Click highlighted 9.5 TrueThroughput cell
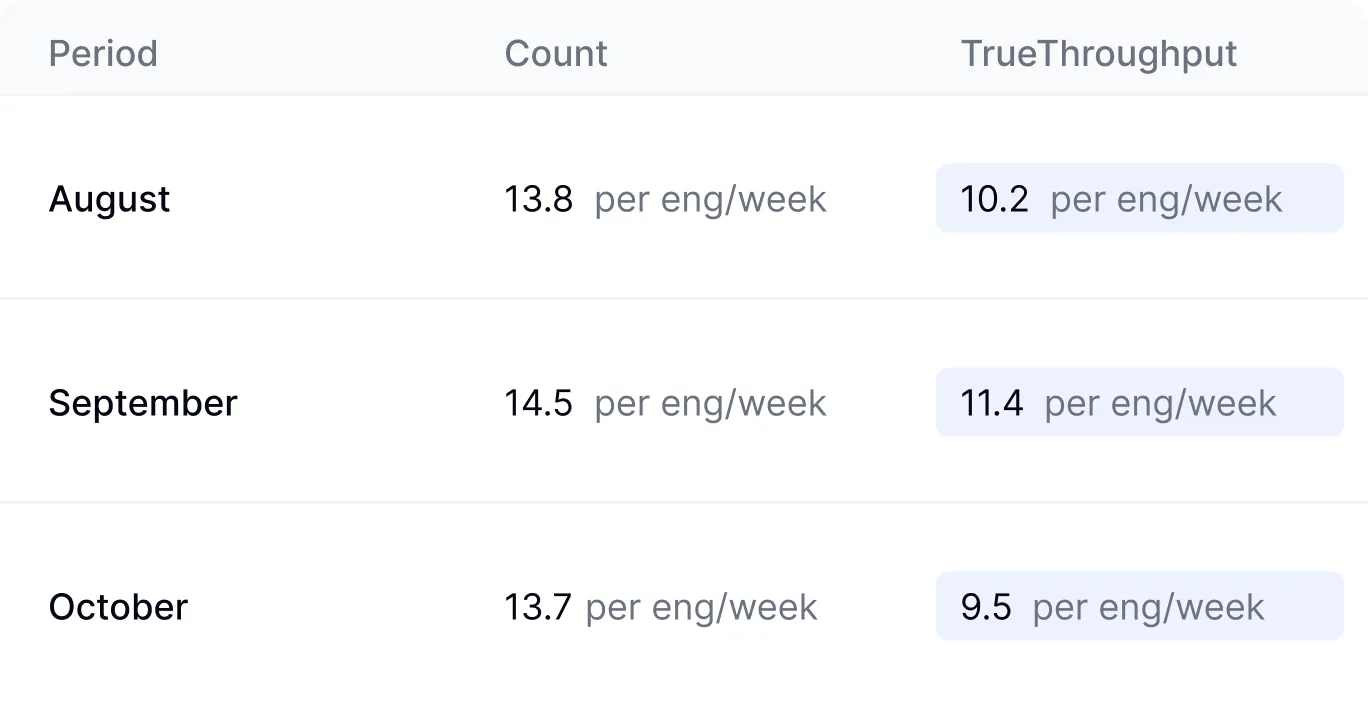The image size is (1368, 708). (x=1140, y=606)
